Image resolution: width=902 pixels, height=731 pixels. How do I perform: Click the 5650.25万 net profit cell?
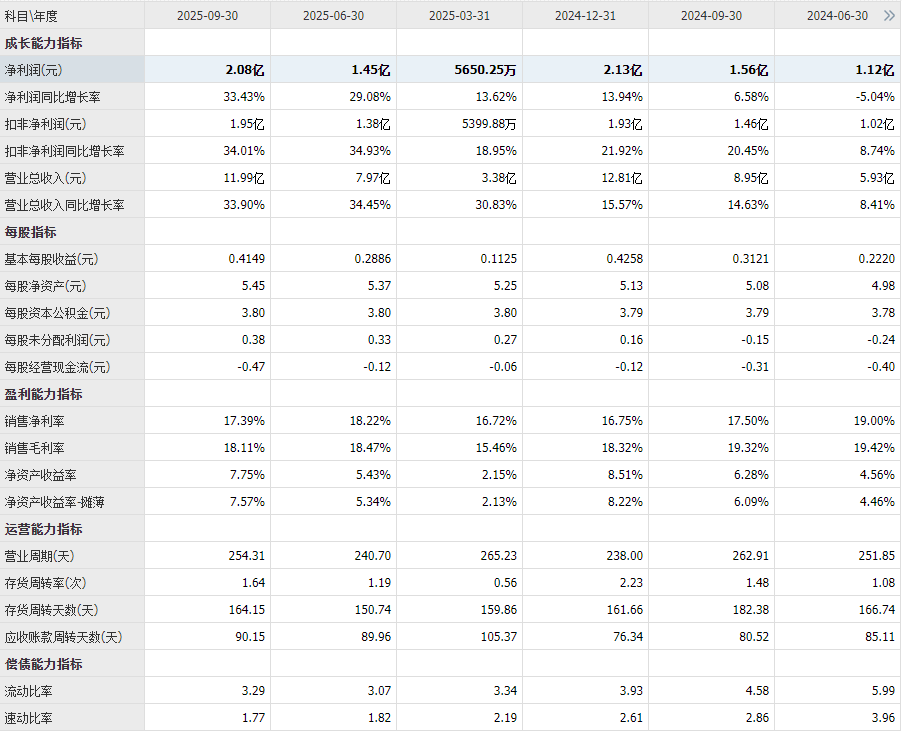click(484, 70)
